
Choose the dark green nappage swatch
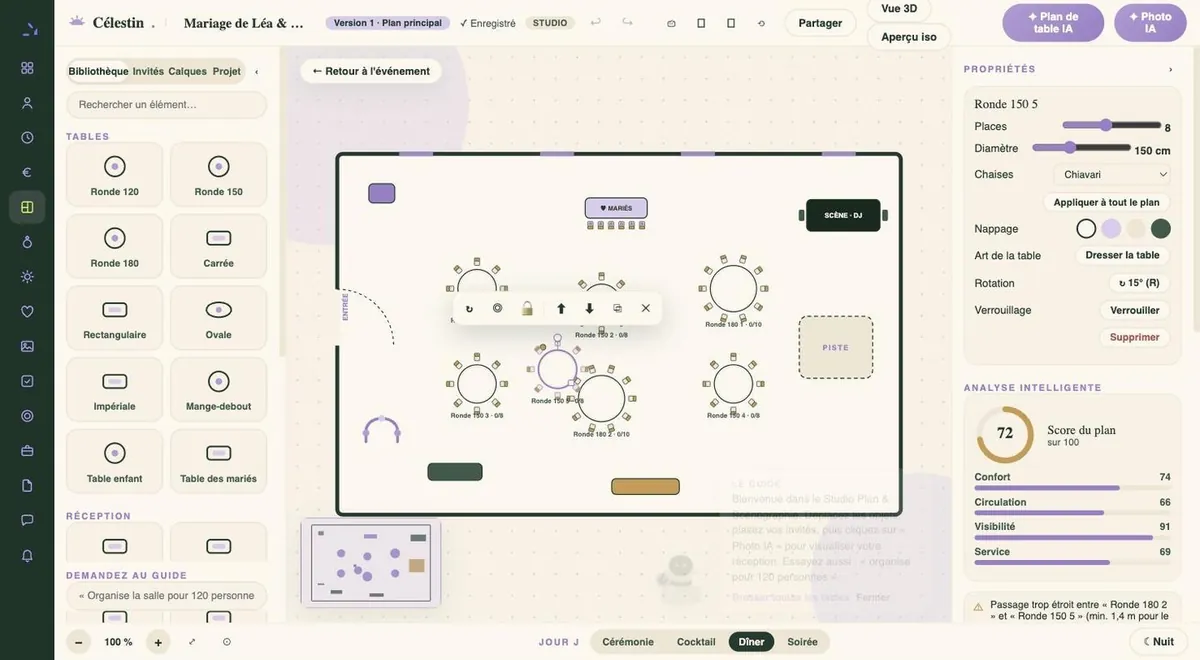click(1160, 229)
